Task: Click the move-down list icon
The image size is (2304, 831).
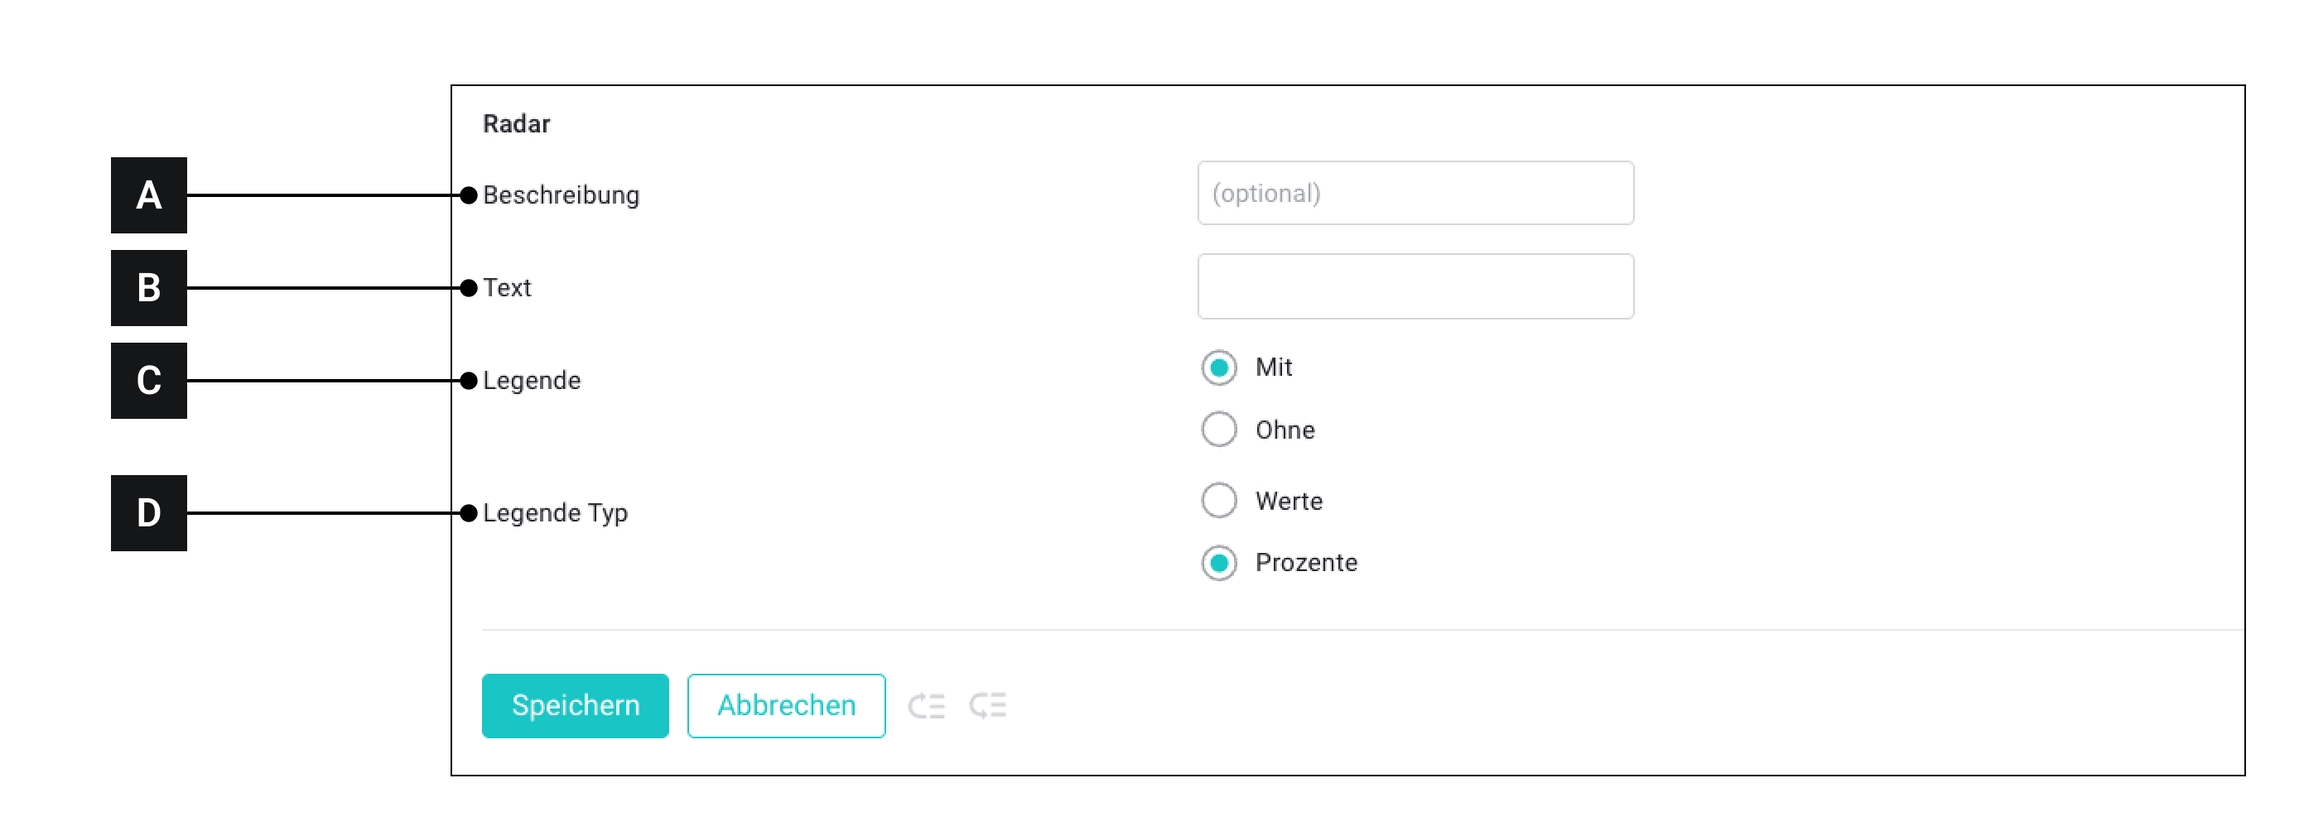Action: 988,706
